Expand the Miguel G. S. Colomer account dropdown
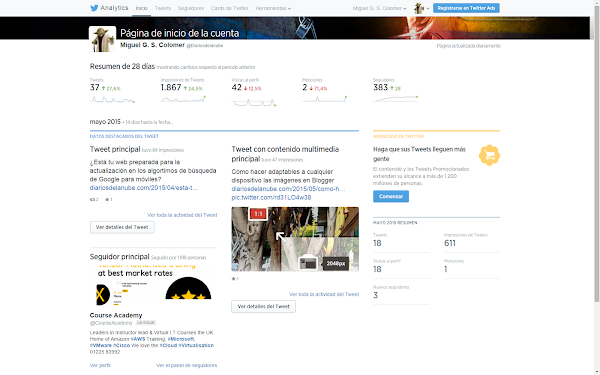This screenshot has height=375, width=600. coord(379,8)
